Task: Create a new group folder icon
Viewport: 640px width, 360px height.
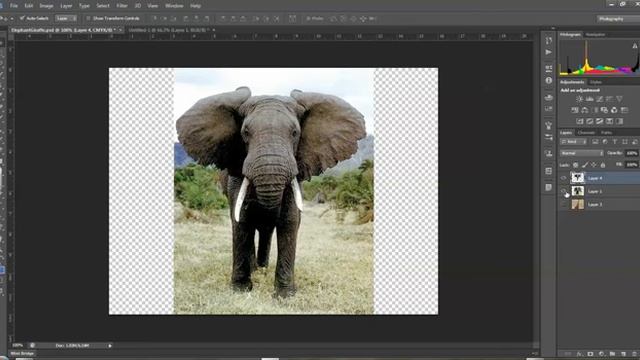Action: 612,353
